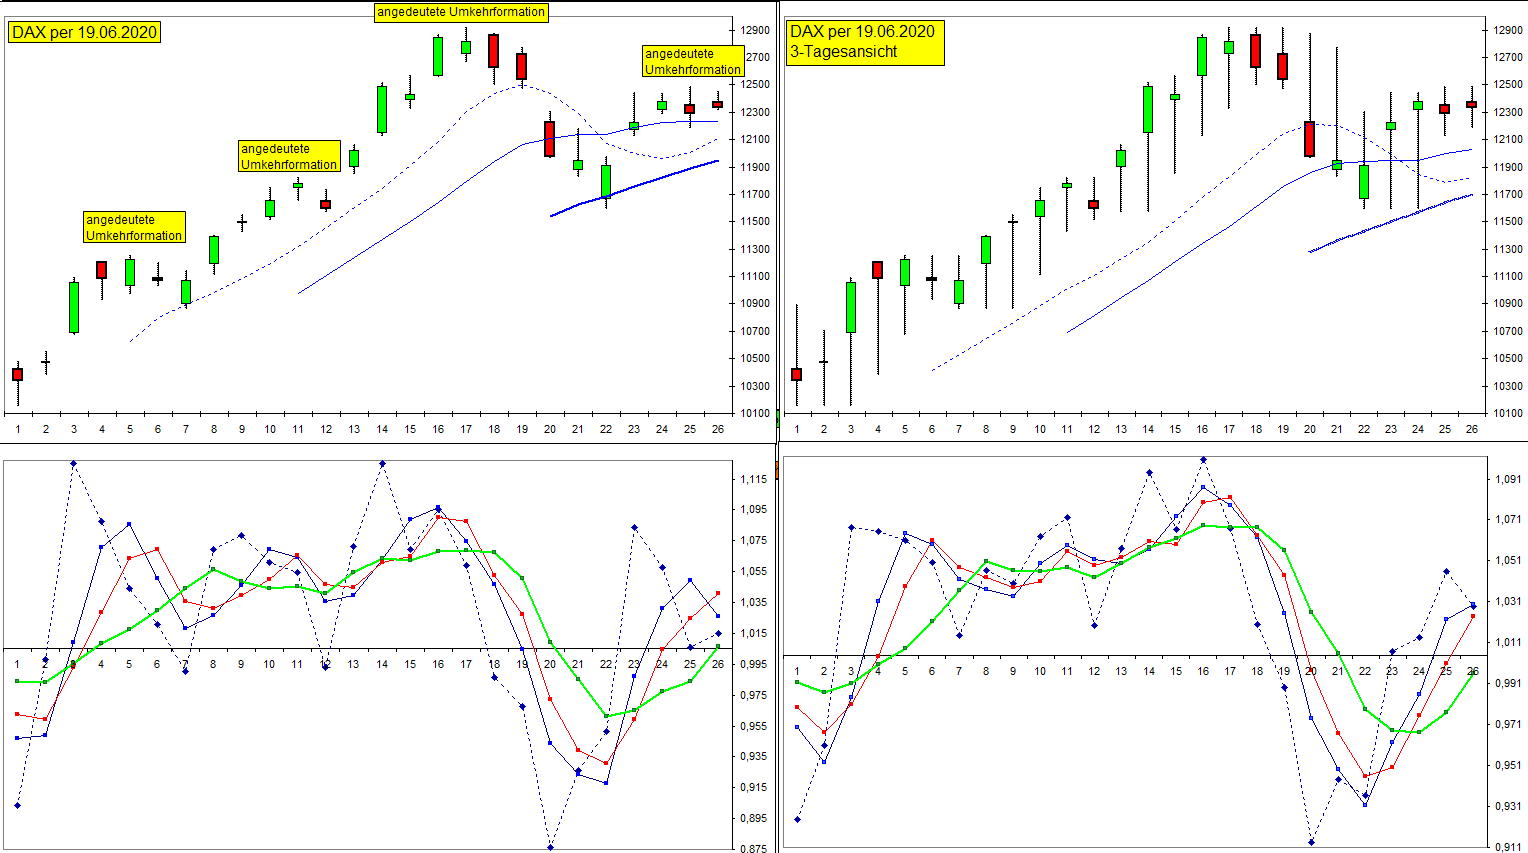
Task: Click 10500 on the daily DAX chart price axis
Action: tap(756, 359)
